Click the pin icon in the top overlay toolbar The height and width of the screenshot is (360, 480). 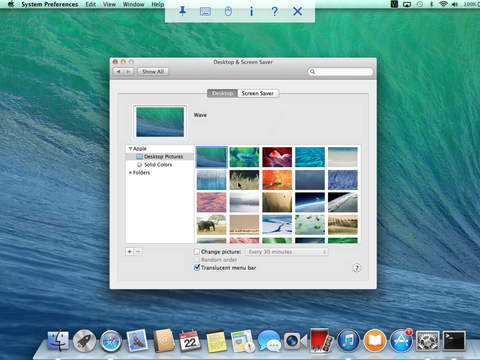coord(182,11)
